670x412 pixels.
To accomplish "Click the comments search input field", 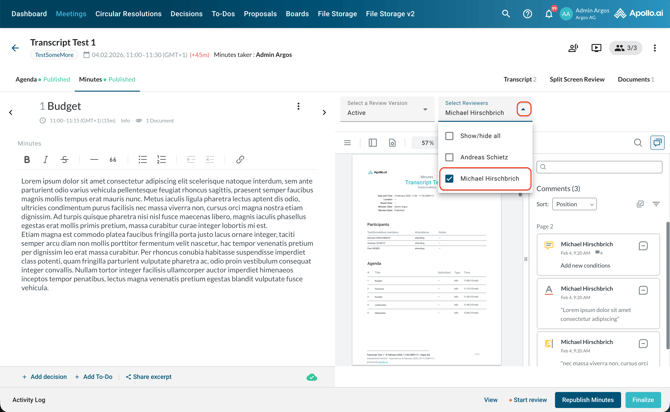I will pyautogui.click(x=600, y=167).
